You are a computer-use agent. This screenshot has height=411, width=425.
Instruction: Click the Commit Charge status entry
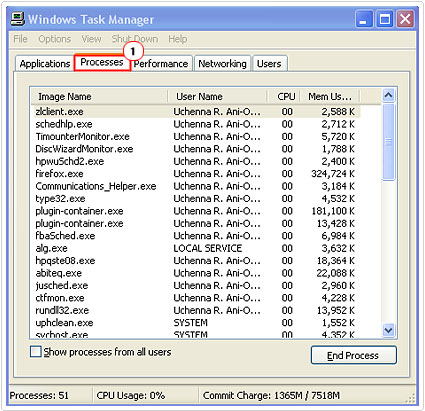271,396
